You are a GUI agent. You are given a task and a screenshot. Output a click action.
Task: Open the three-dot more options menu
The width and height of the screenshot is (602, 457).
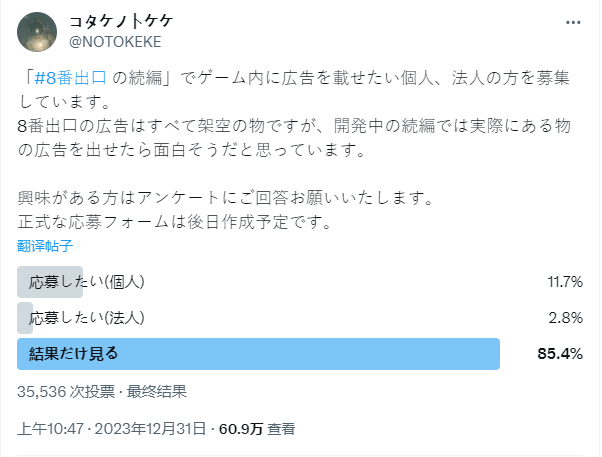click(x=573, y=23)
